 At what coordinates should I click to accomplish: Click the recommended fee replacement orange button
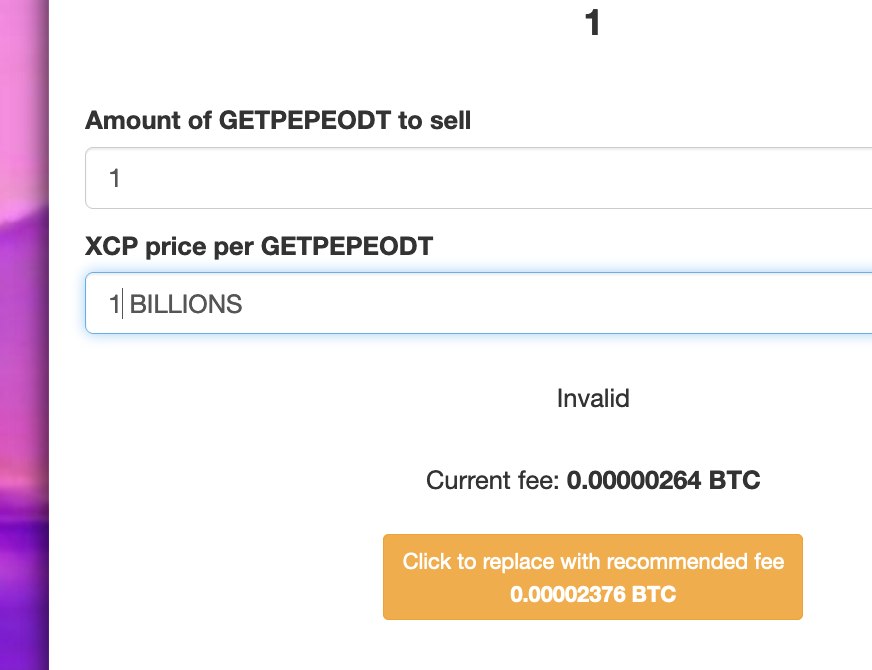(x=593, y=577)
